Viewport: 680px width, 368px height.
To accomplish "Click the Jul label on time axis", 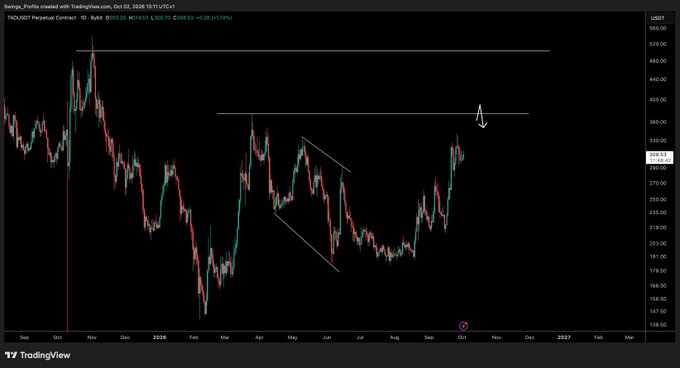I will pyautogui.click(x=360, y=337).
